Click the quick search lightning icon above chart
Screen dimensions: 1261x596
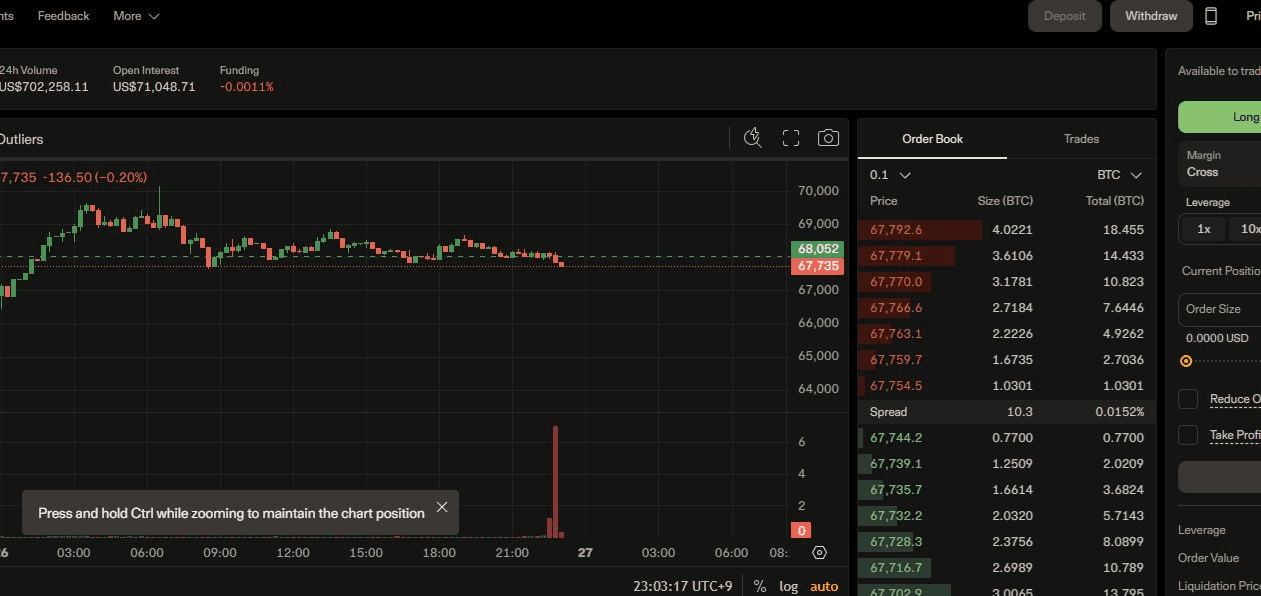pos(753,138)
